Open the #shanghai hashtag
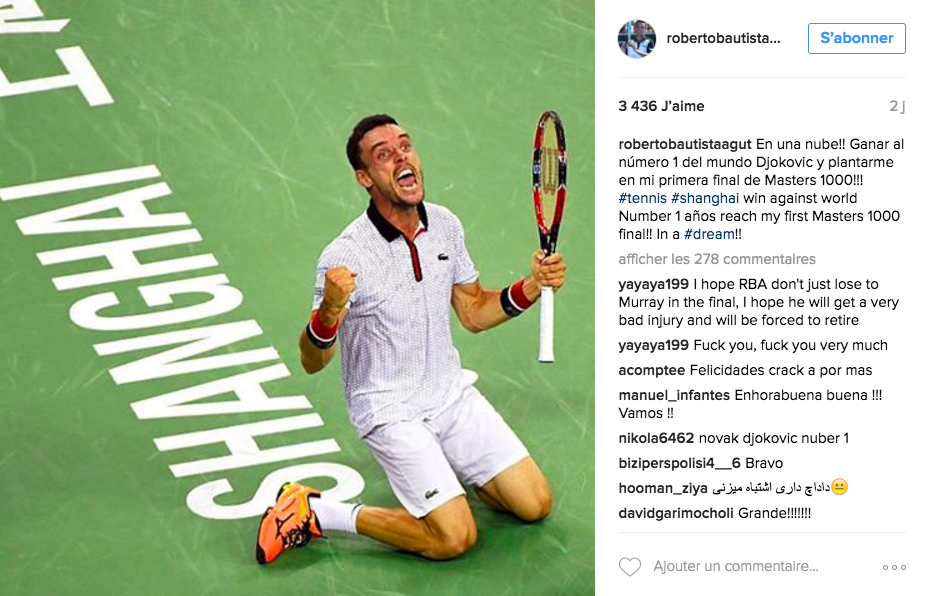The width and height of the screenshot is (930, 596). tap(705, 198)
